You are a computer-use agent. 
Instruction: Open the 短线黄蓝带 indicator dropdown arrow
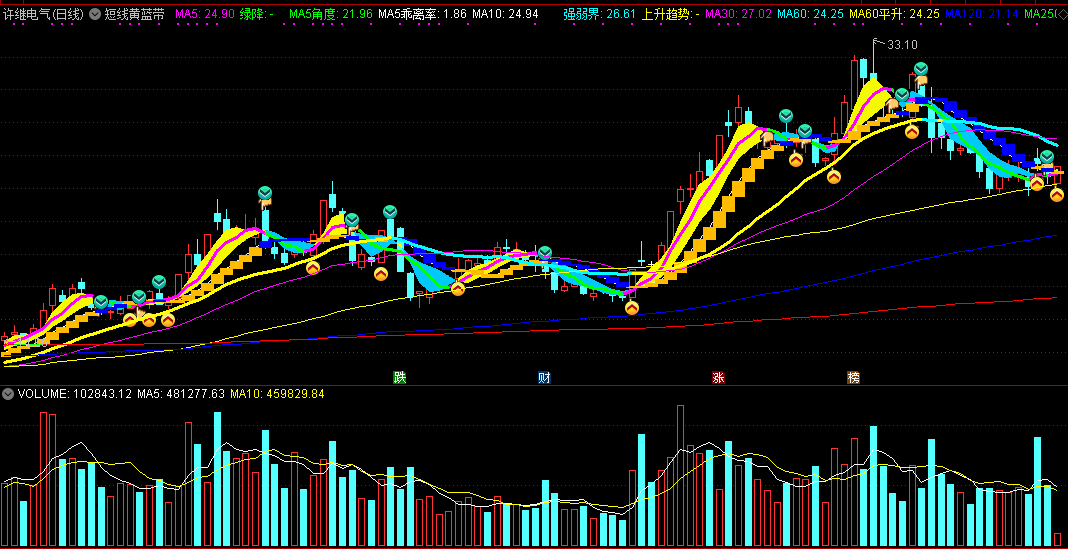click(x=95, y=14)
